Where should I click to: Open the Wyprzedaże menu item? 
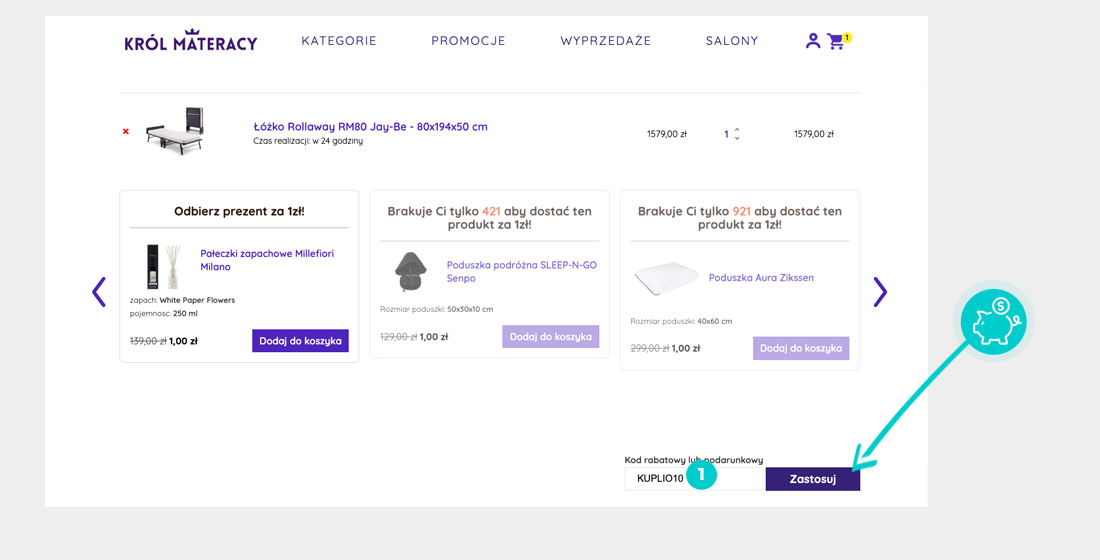[x=605, y=41]
